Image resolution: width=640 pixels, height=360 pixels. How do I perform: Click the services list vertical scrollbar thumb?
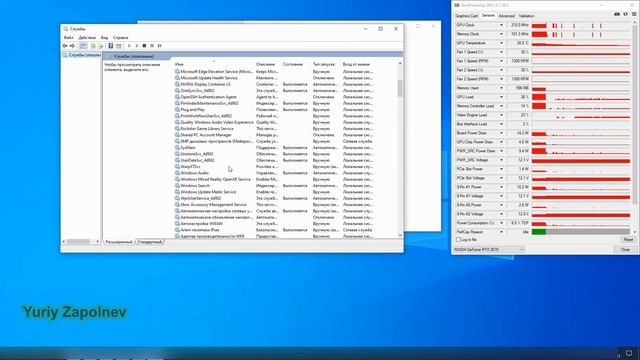(400, 88)
